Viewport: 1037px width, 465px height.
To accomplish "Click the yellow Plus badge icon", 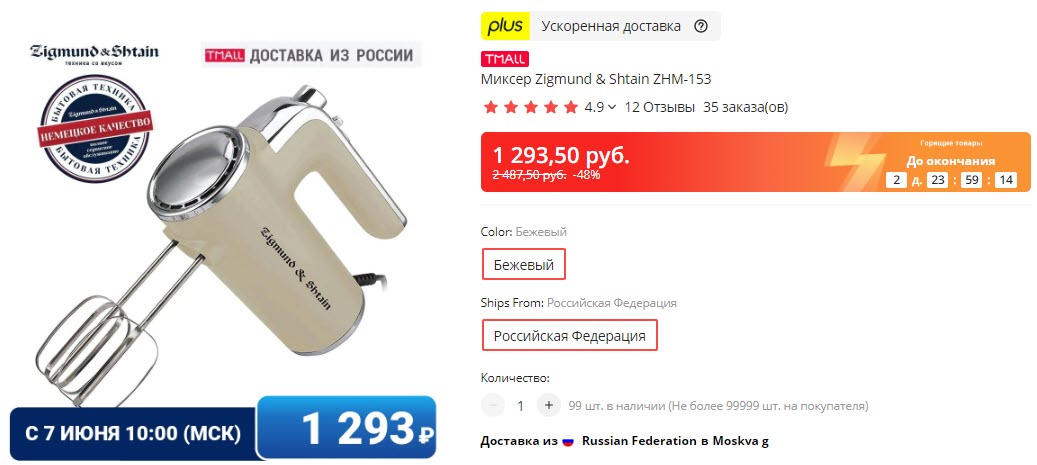I will pos(505,26).
